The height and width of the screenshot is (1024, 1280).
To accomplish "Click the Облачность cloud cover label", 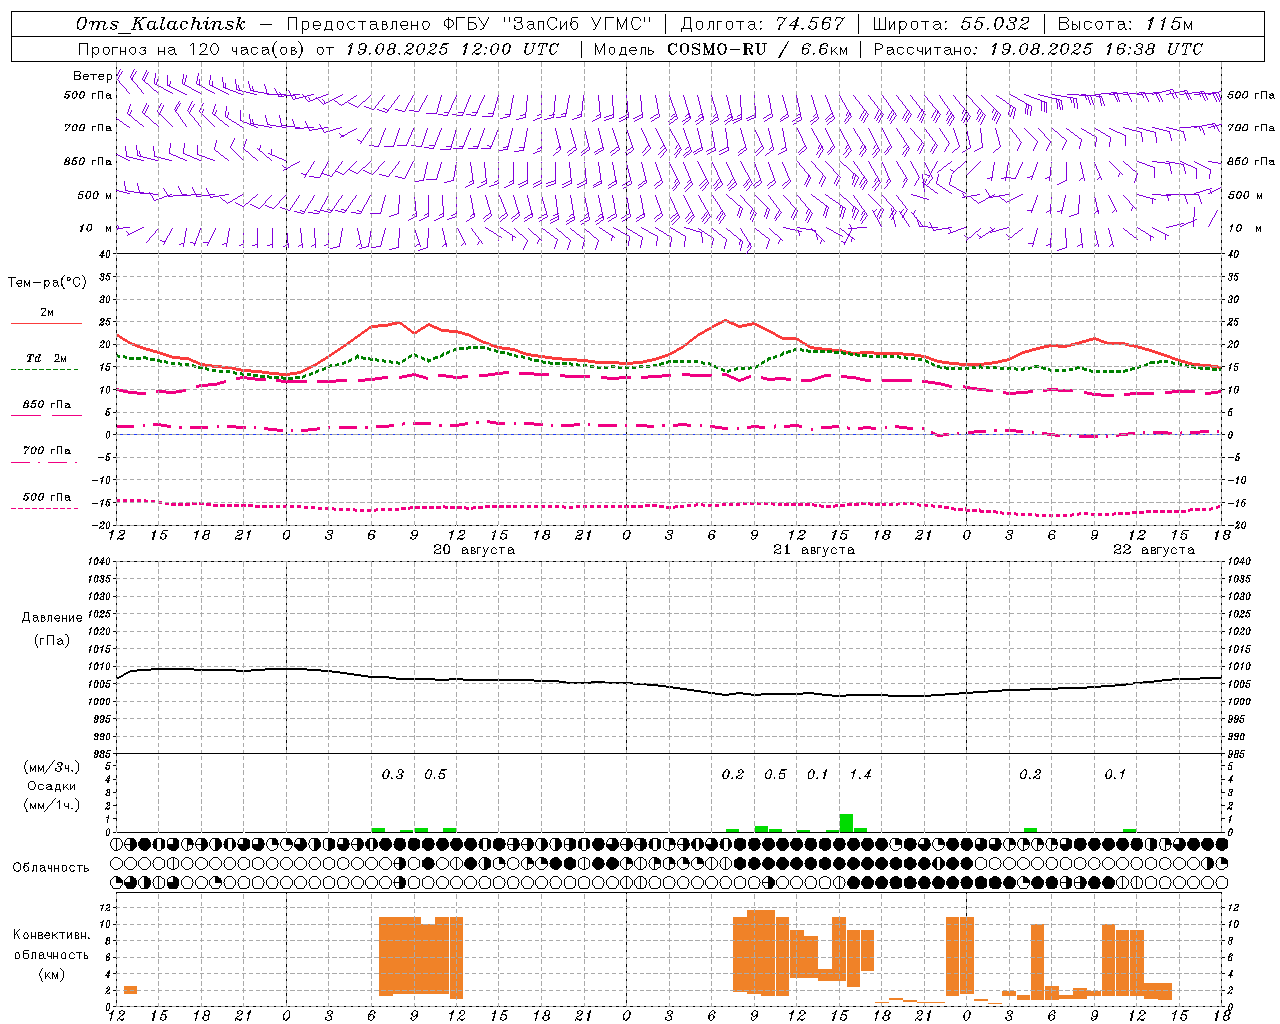I will [51, 868].
